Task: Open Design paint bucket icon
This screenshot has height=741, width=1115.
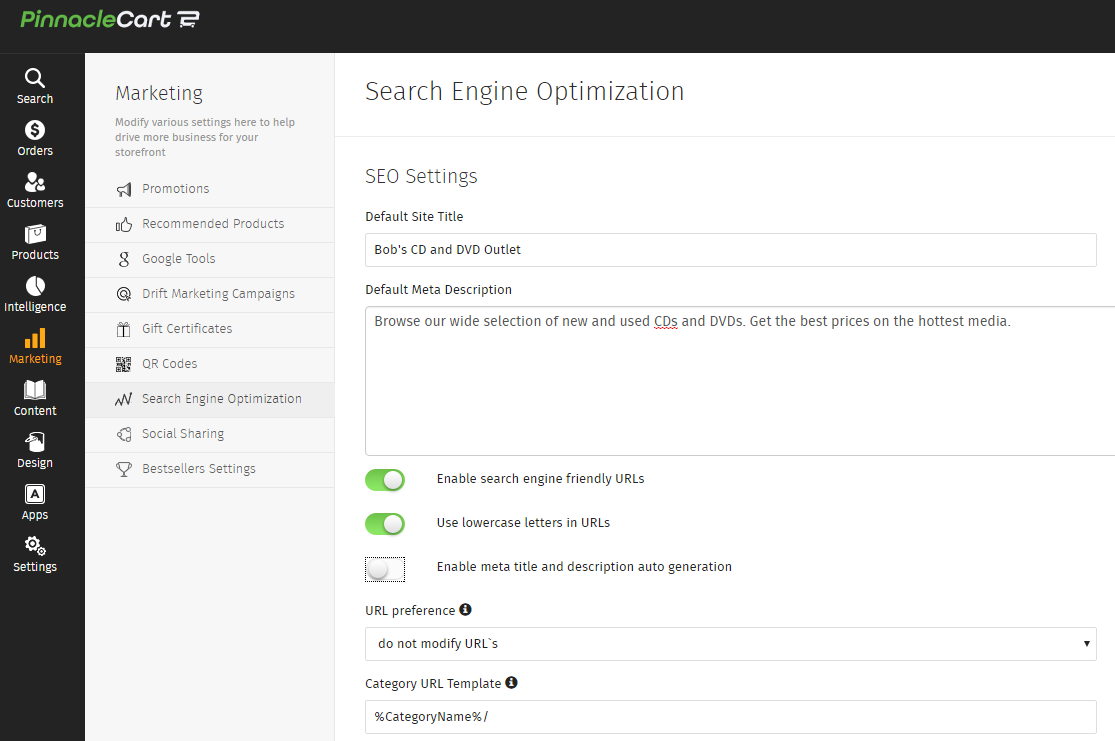Action: (x=35, y=442)
